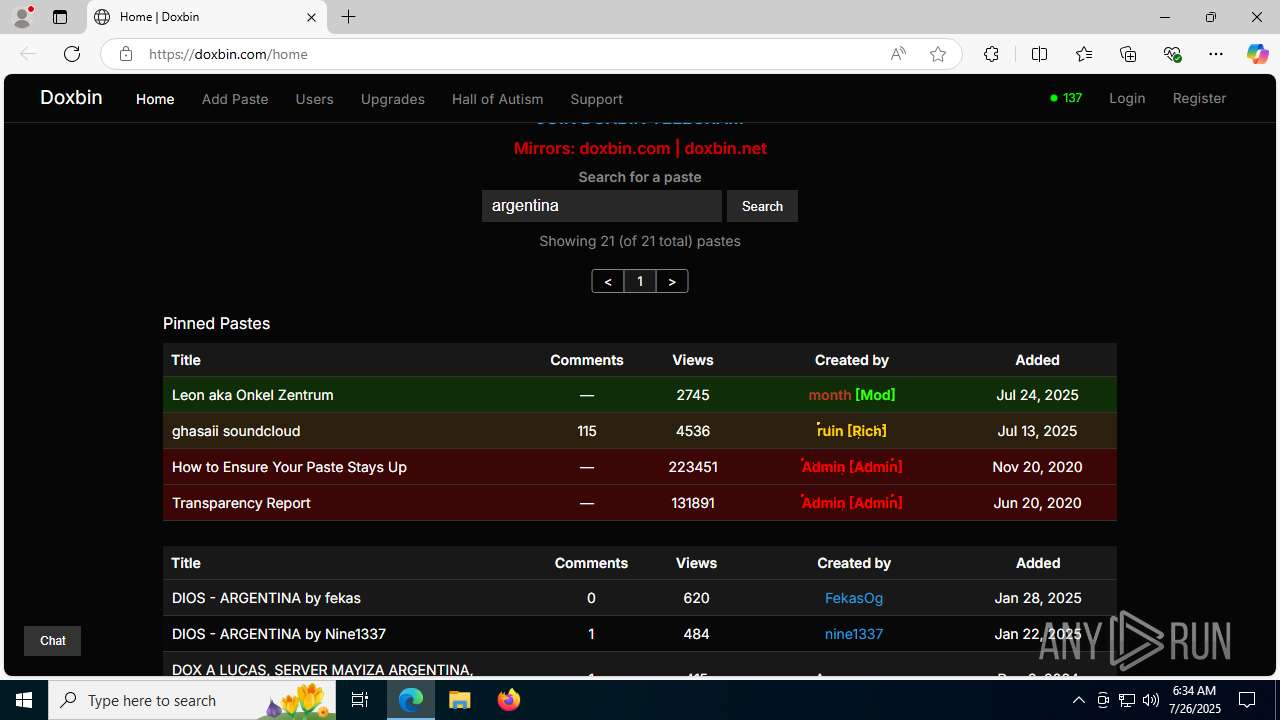
Task: Select the Home | Doxbin browser tab
Action: click(x=205, y=17)
